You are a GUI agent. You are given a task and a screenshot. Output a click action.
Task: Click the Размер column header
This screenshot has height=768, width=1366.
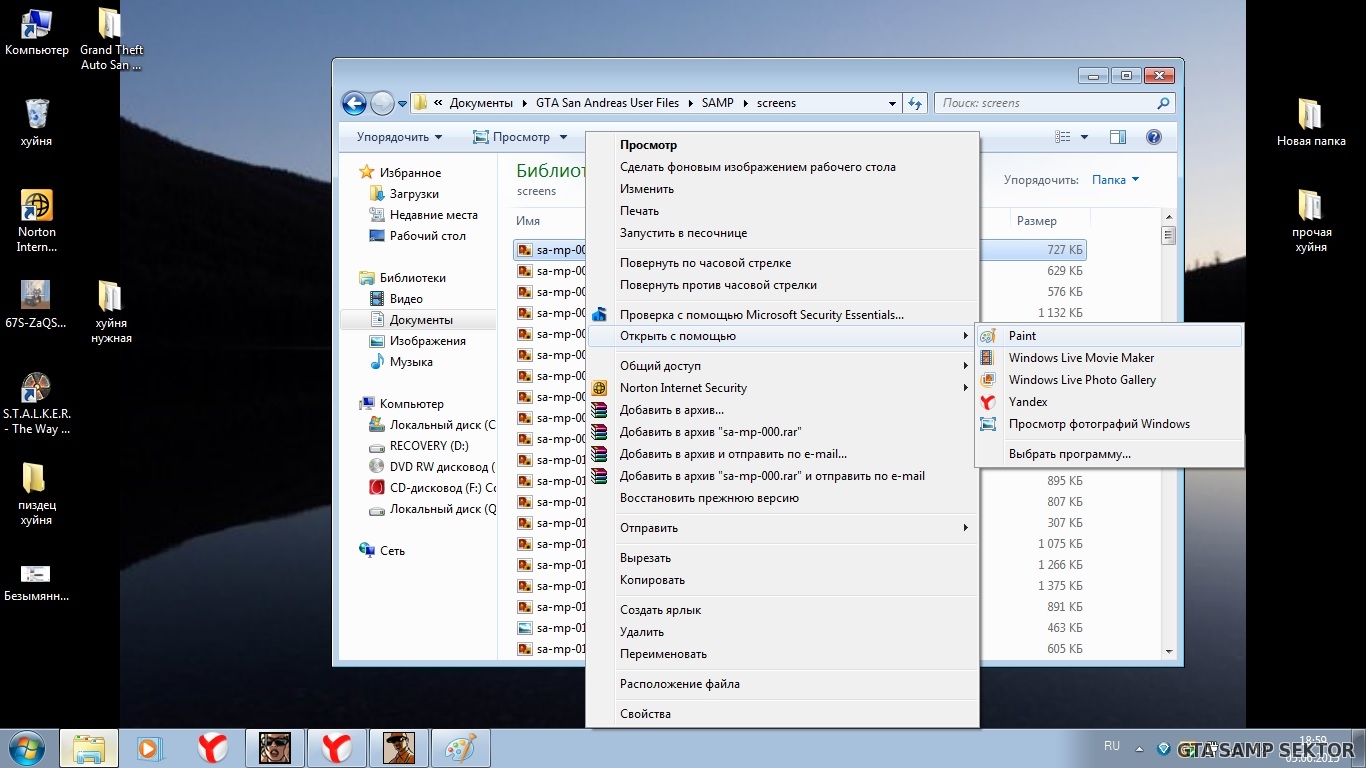1036,221
